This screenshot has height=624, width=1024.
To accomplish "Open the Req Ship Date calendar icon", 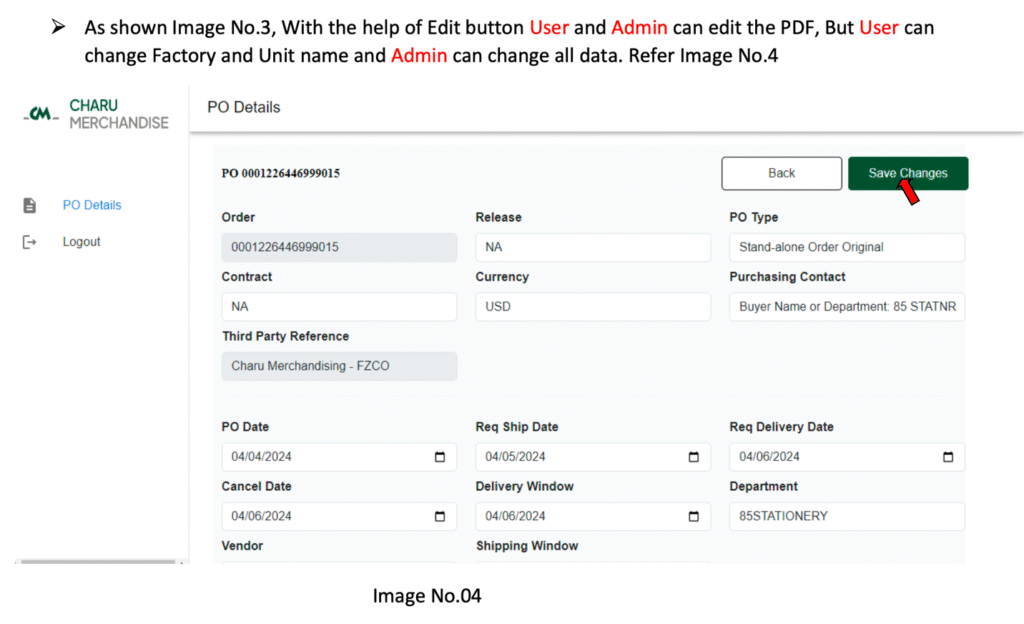I will coord(694,457).
